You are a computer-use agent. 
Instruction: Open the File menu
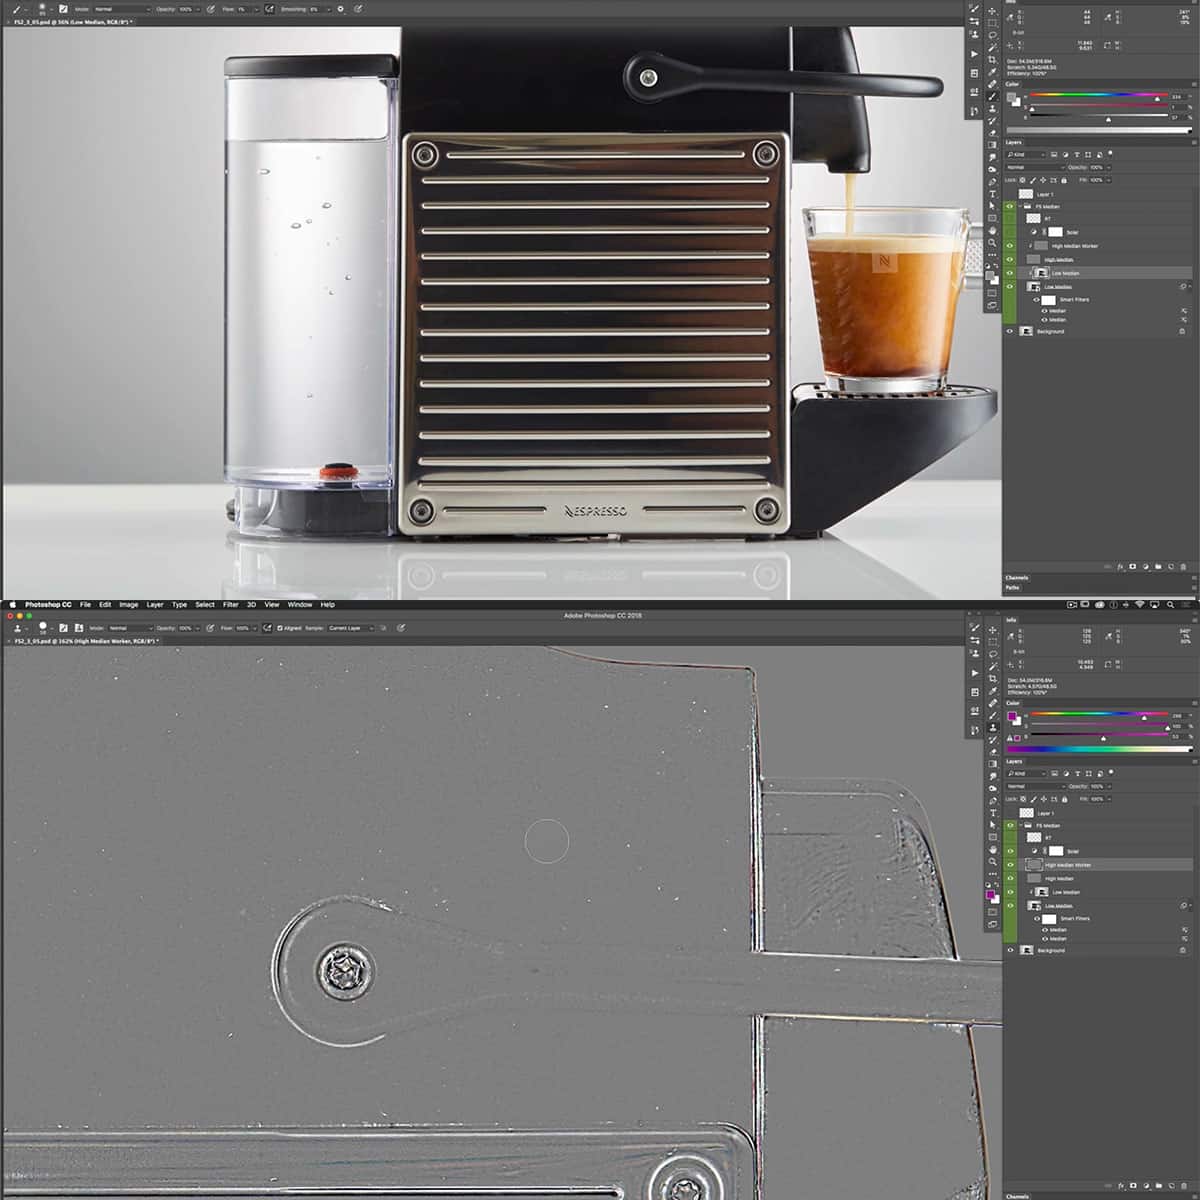85,604
